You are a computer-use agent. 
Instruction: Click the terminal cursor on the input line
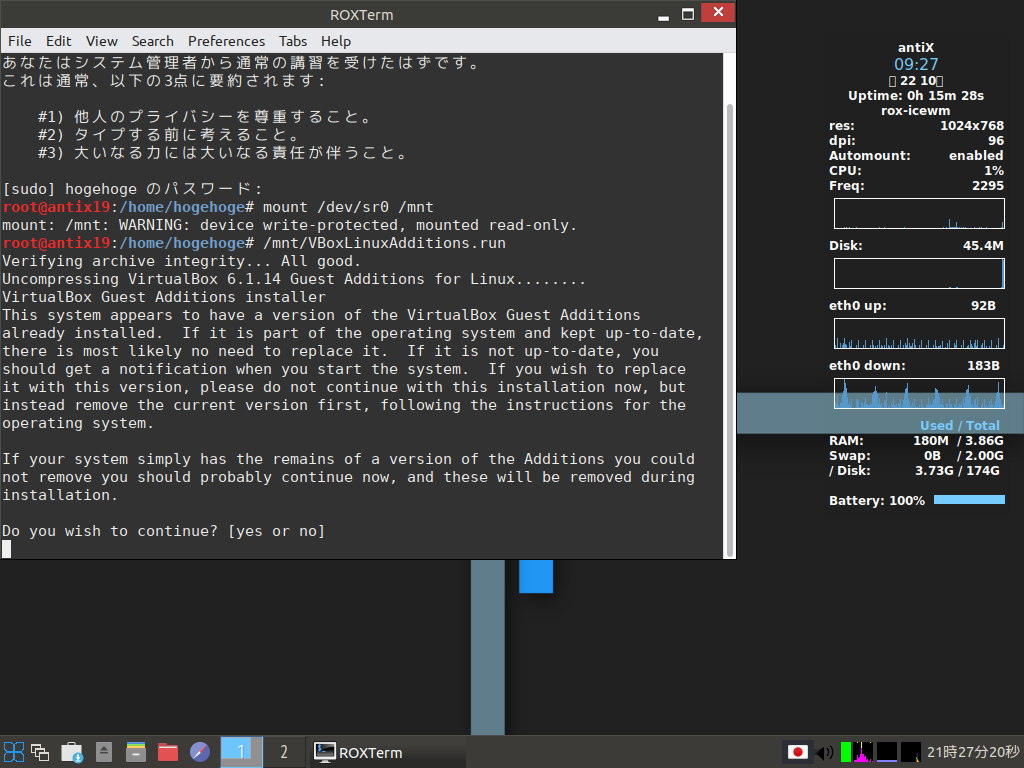7,549
